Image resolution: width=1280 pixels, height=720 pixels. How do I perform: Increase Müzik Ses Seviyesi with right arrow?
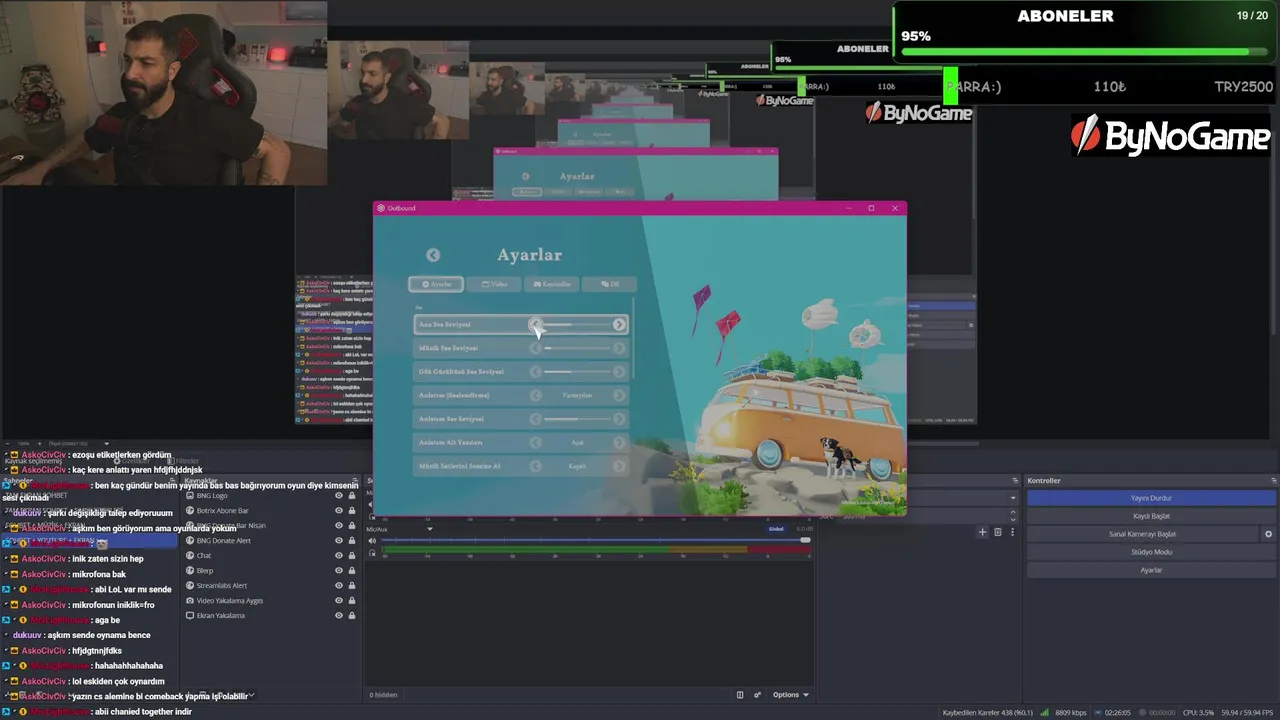(x=619, y=348)
